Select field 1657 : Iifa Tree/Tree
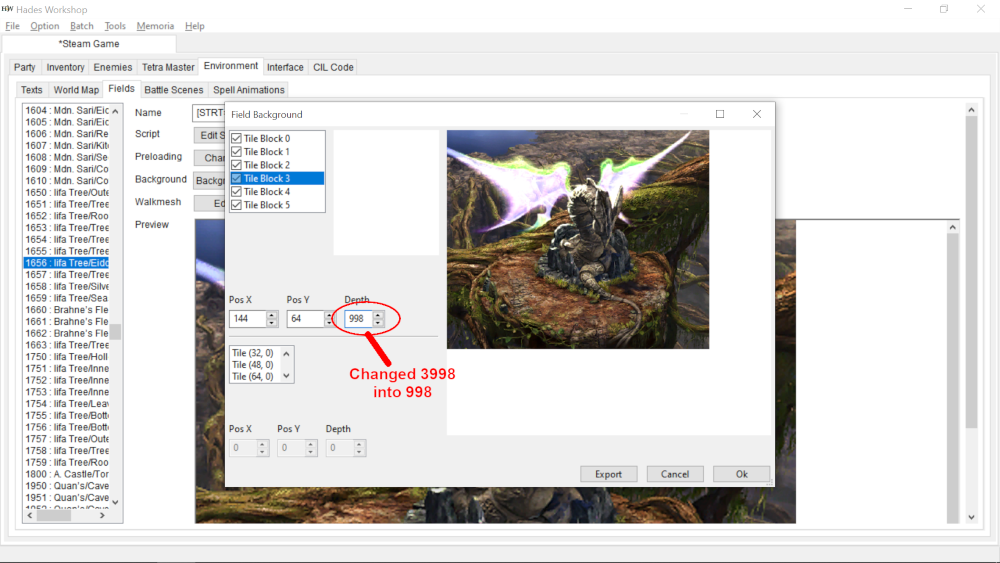The height and width of the screenshot is (563, 1000). 66,274
